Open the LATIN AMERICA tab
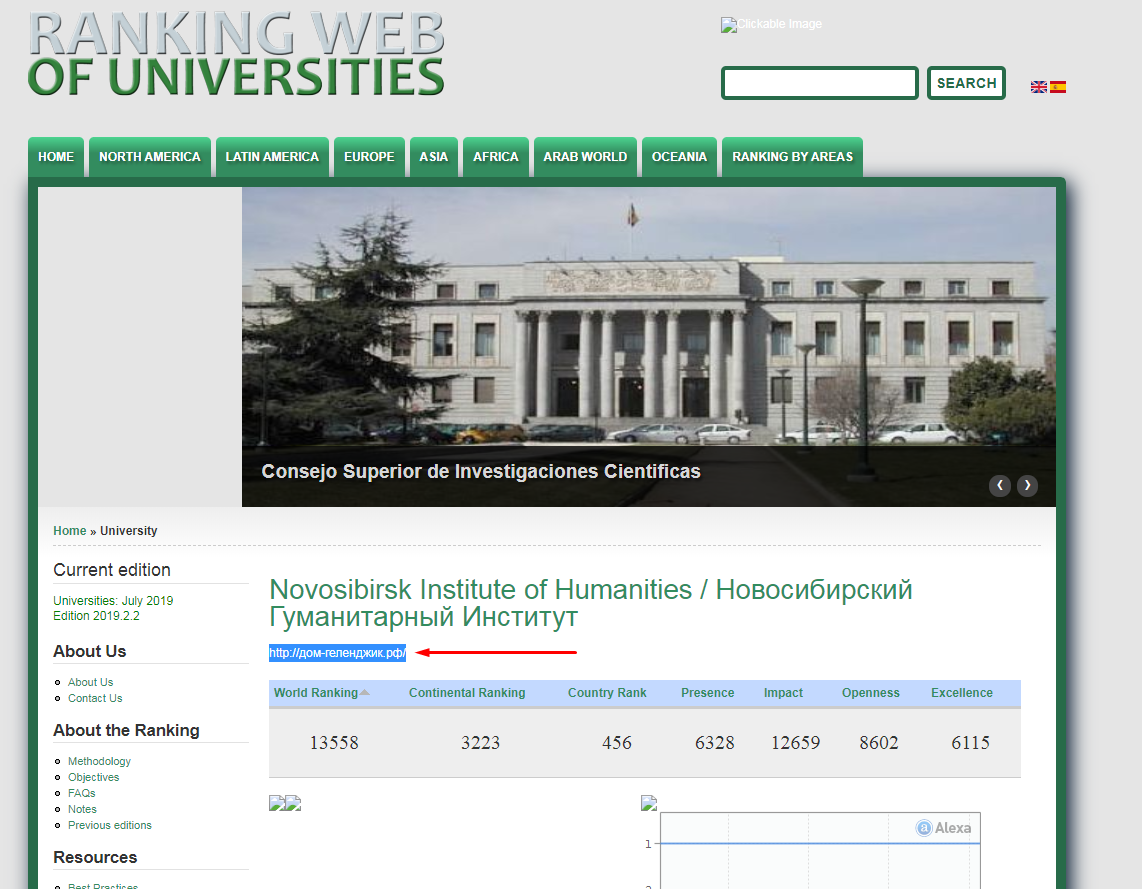This screenshot has height=889, width=1142. (x=272, y=157)
